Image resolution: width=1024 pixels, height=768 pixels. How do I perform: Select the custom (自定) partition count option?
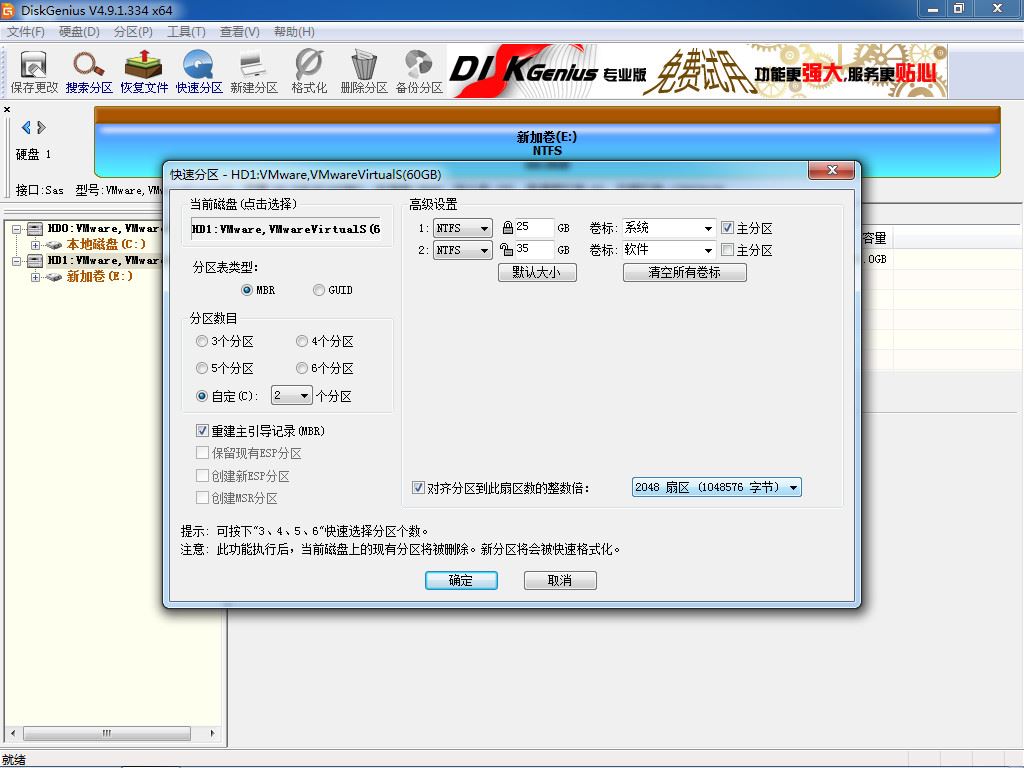coord(202,396)
